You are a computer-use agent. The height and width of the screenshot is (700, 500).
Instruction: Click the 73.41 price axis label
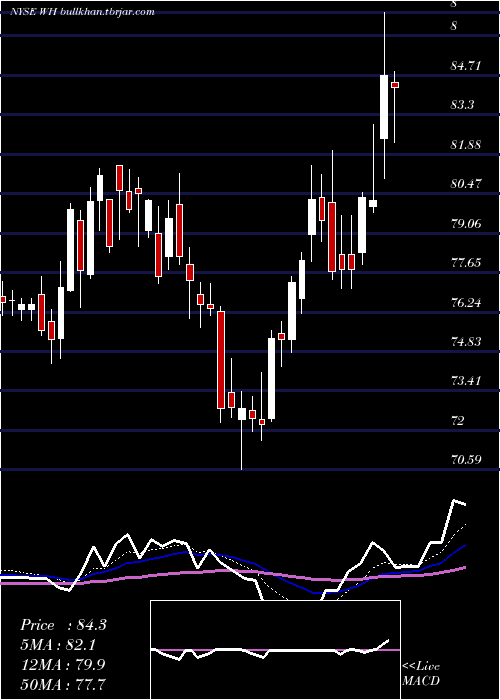click(466, 381)
